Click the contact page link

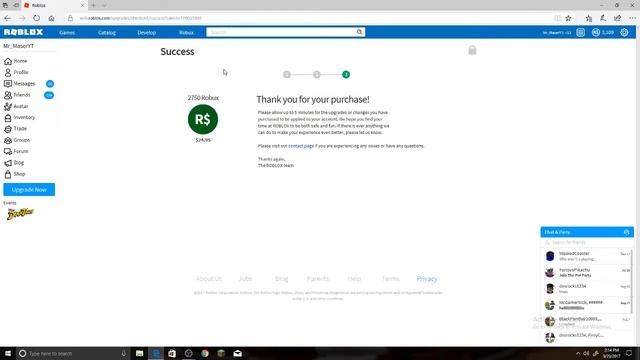pyautogui.click(x=301, y=146)
